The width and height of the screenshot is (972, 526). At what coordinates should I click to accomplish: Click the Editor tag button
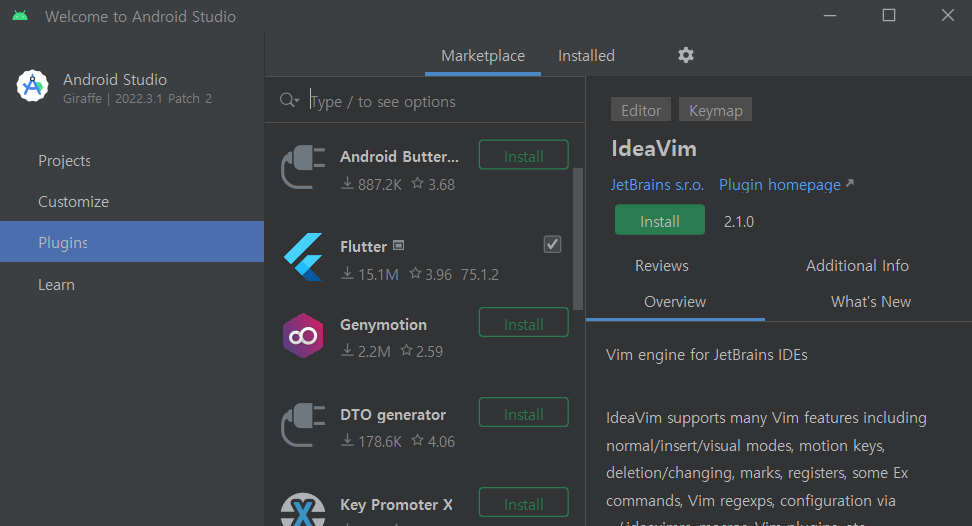tap(641, 110)
